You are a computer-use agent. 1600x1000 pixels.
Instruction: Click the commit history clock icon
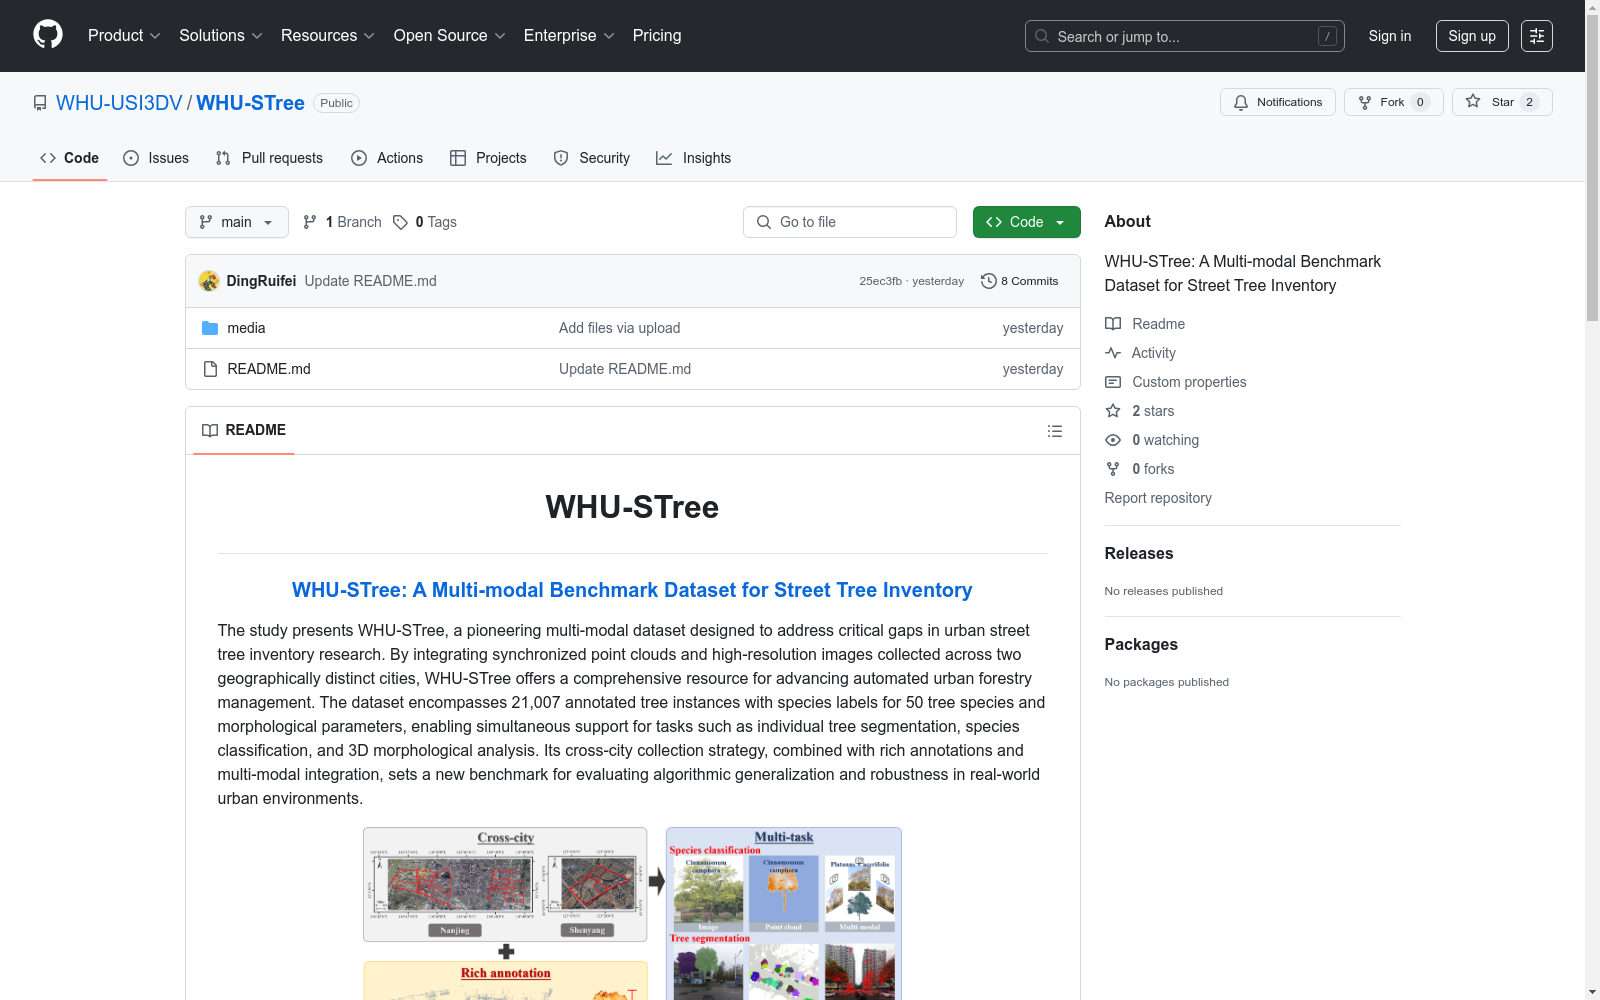(x=989, y=281)
